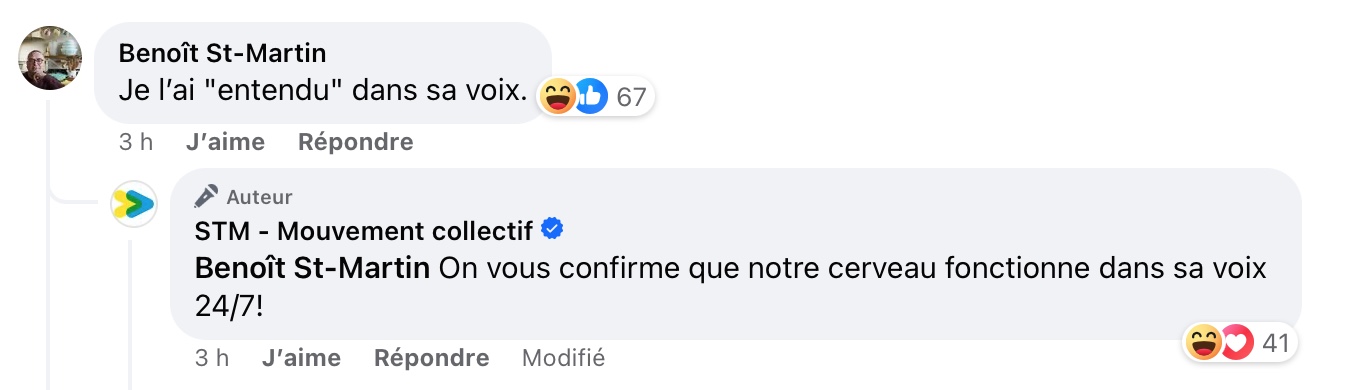Click the 3 h timestamp under STM's reply
Screen dimensions: 1362x390
(x=212, y=358)
